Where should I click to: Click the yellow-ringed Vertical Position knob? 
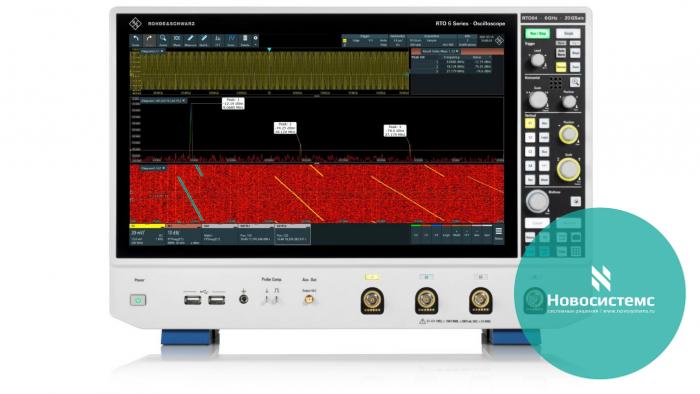[x=569, y=134]
